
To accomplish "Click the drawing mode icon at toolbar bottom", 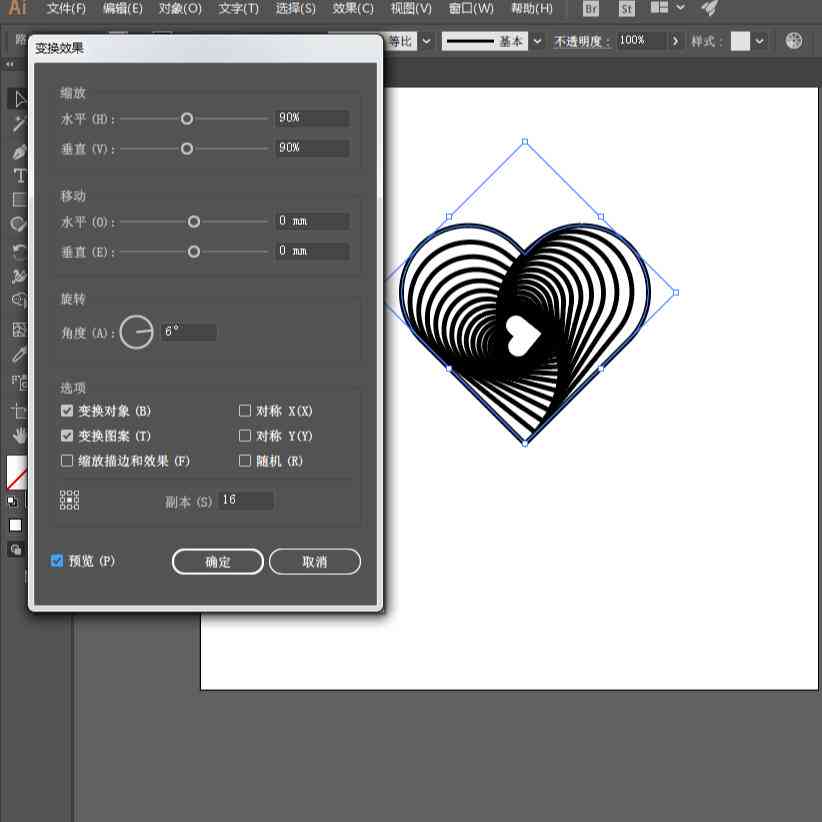I will (x=16, y=550).
